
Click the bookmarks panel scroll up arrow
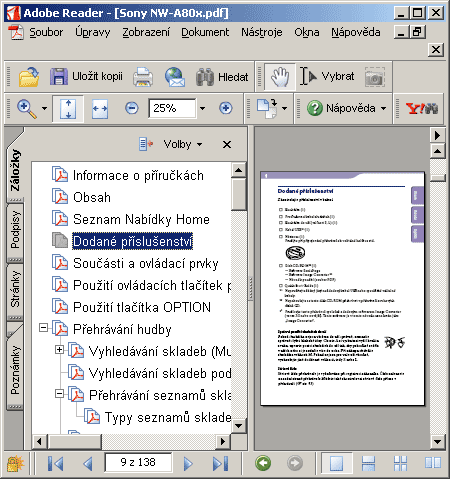(x=238, y=170)
